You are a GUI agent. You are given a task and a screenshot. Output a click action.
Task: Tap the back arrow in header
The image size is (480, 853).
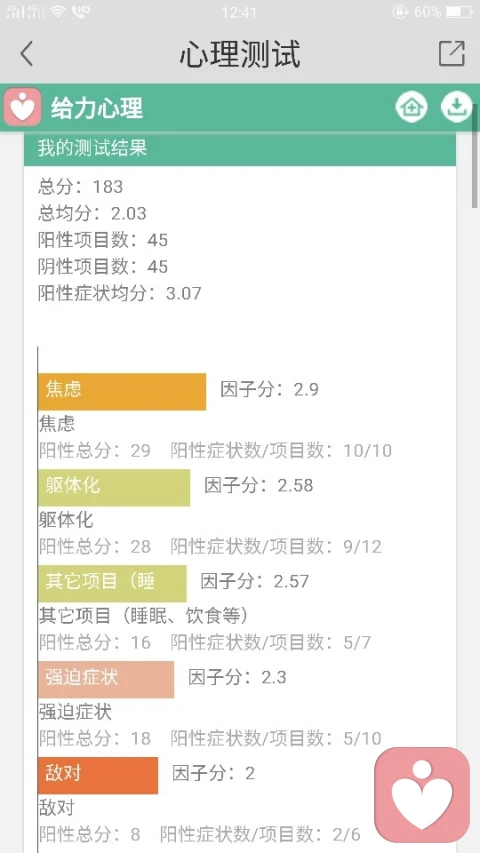tap(26, 54)
